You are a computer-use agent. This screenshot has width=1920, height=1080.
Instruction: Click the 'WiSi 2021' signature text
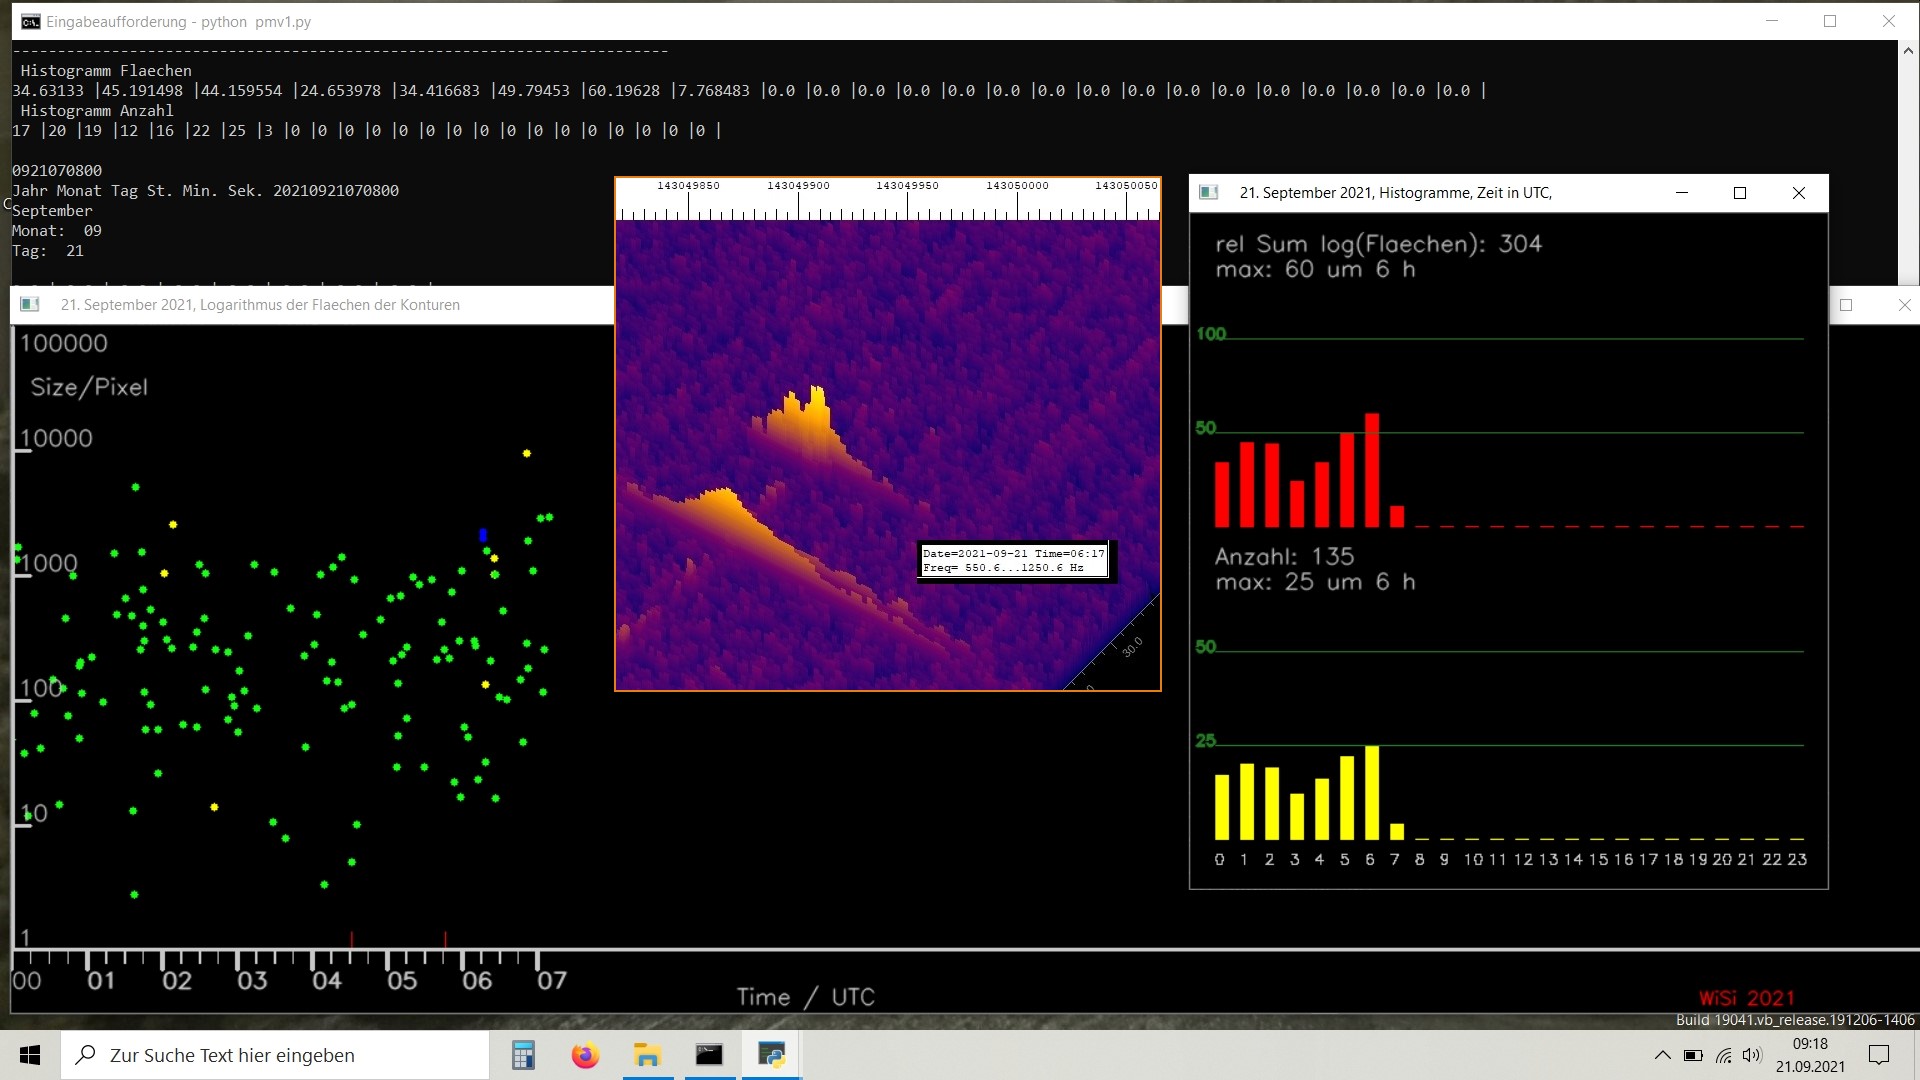coord(1746,998)
